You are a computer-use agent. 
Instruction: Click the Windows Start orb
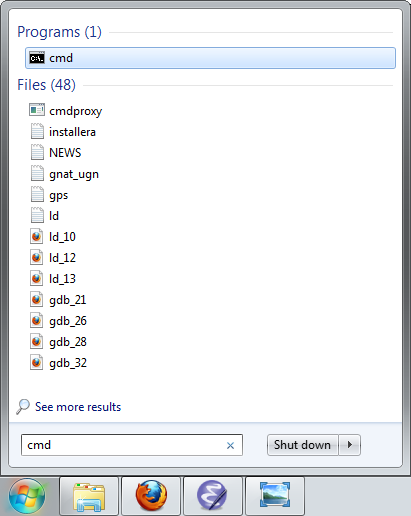(27, 496)
